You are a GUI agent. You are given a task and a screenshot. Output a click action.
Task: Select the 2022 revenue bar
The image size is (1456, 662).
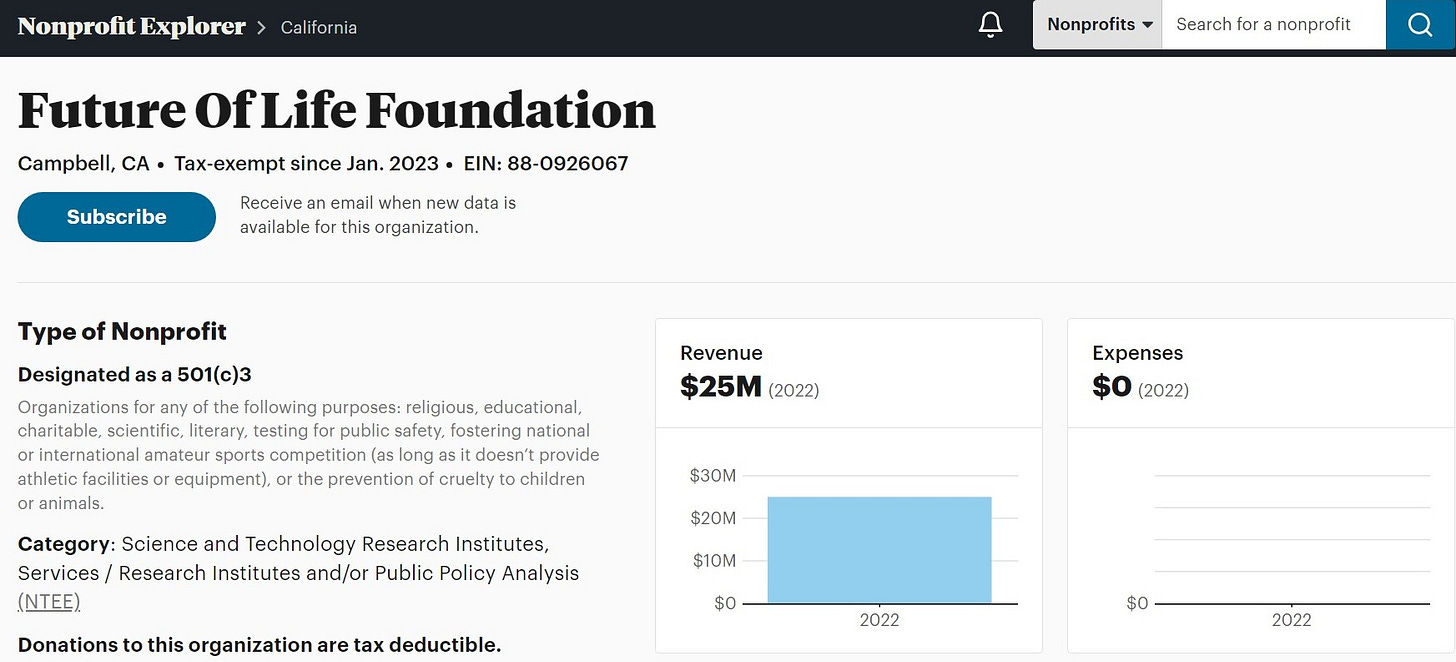pyautogui.click(x=880, y=550)
